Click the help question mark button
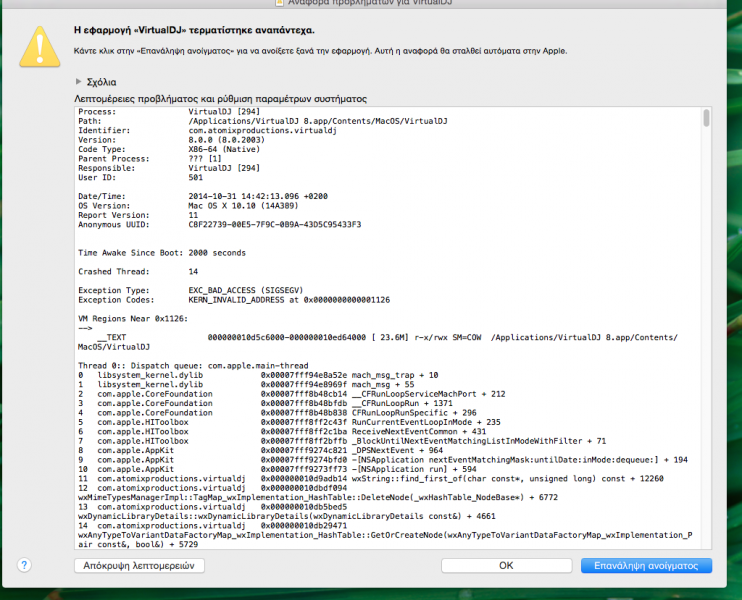Viewport: 742px width, 600px height. [x=24, y=565]
